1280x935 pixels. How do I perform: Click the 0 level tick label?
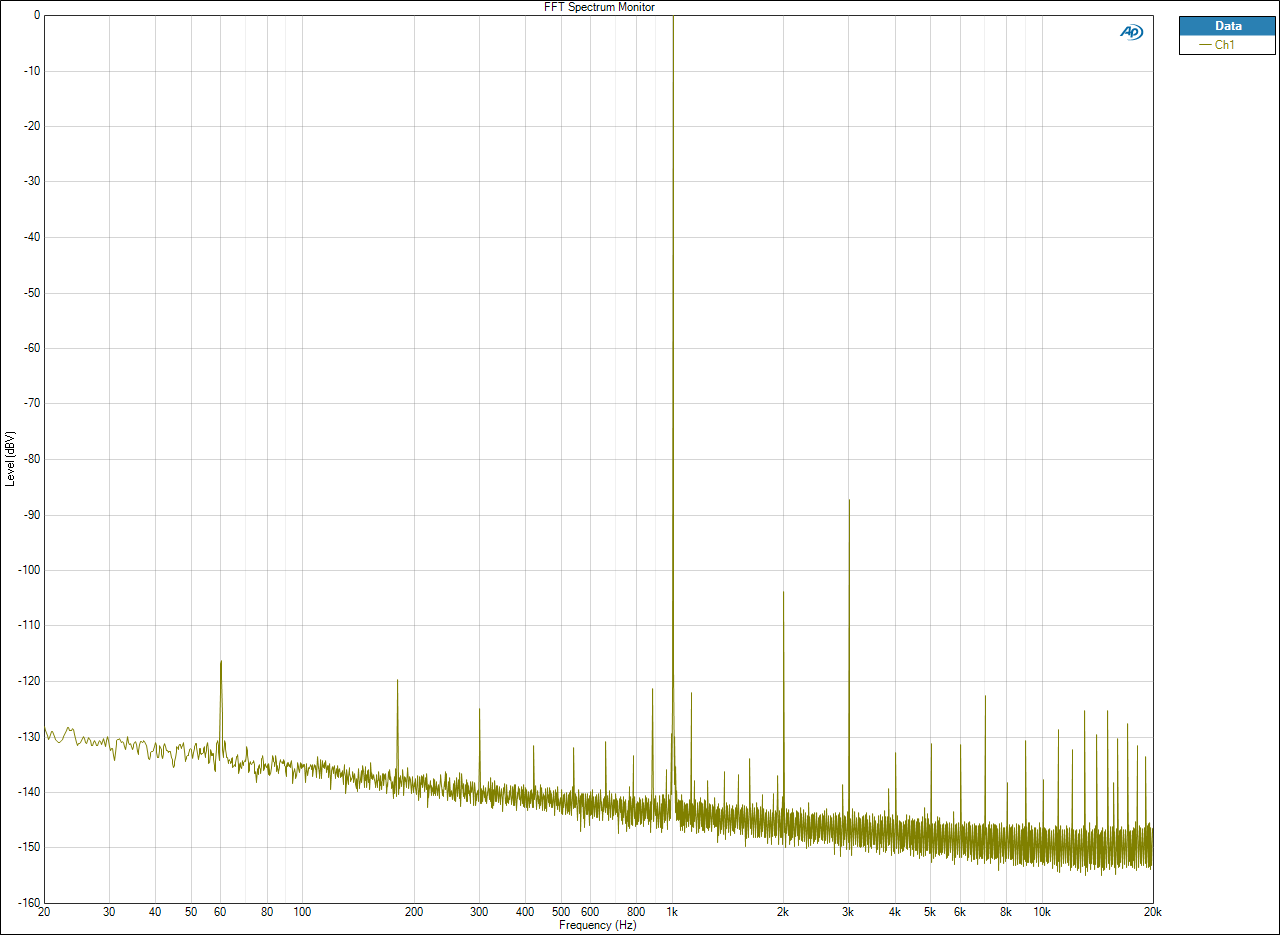pos(37,16)
